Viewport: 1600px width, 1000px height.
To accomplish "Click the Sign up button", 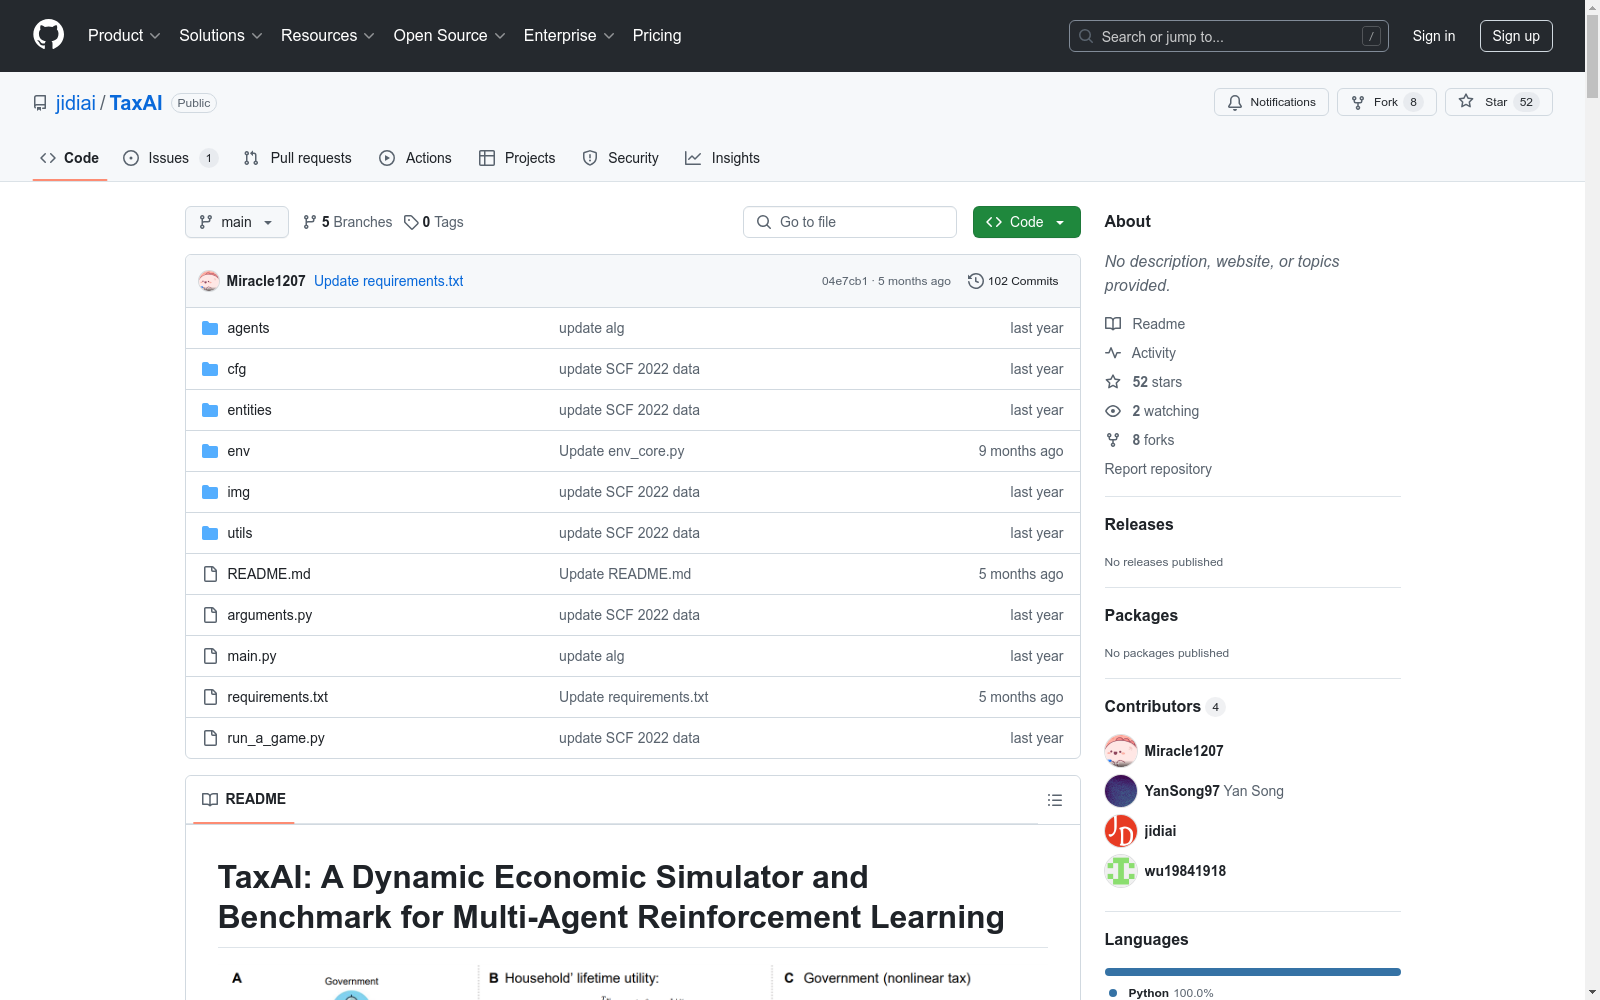I will tap(1516, 36).
